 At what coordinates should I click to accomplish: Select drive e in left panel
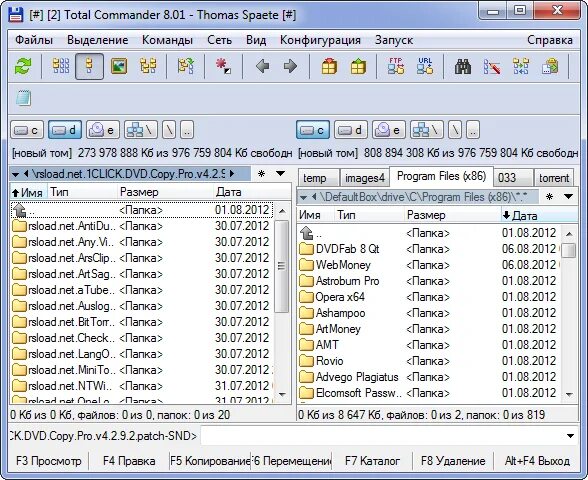(x=103, y=130)
